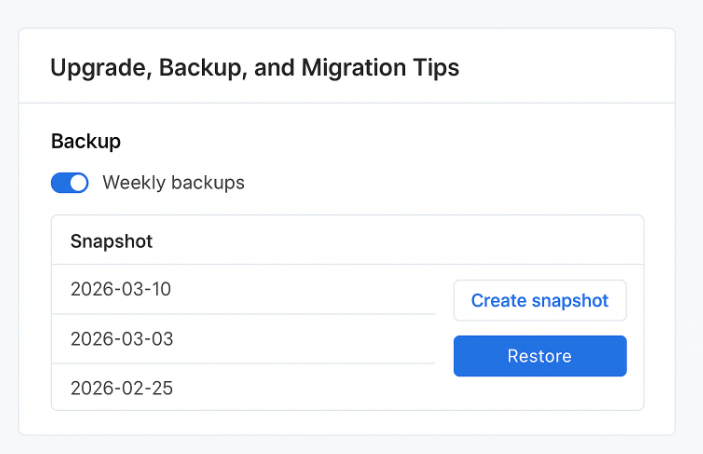Click the Upgrade, Backup, and Migration Tips title
Viewport: 703px width, 454px height.
click(255, 68)
